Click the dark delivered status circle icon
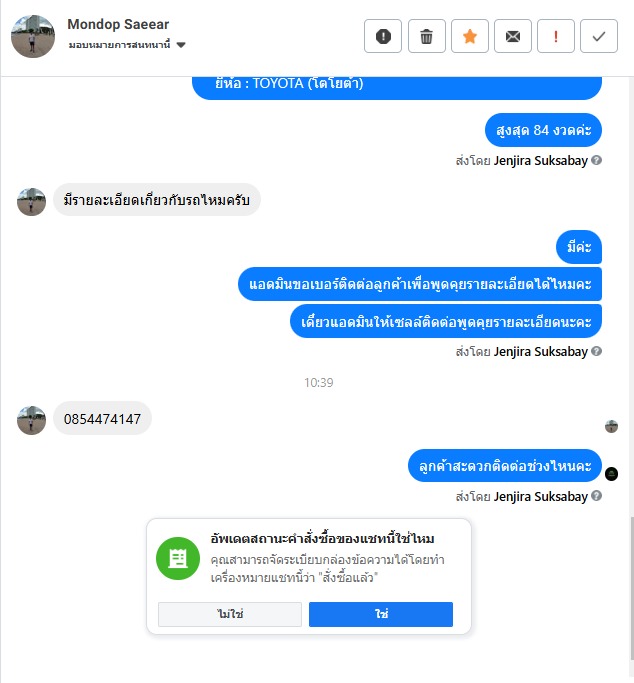 [x=611, y=473]
